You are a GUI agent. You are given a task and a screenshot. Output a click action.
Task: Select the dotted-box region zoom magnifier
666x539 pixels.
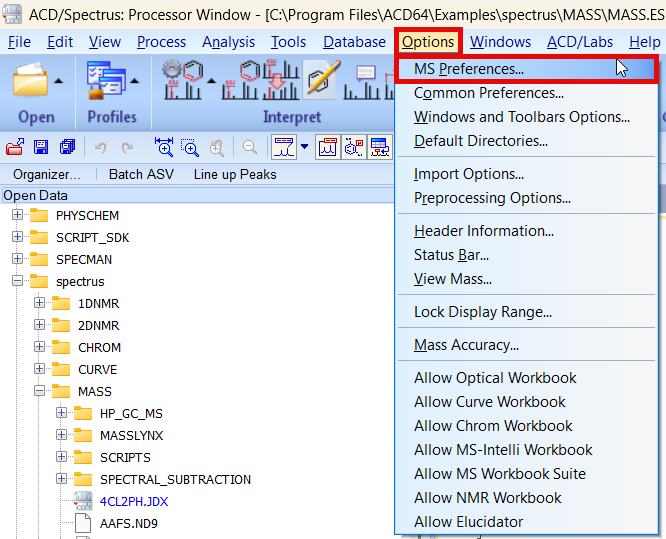pyautogui.click(x=190, y=147)
